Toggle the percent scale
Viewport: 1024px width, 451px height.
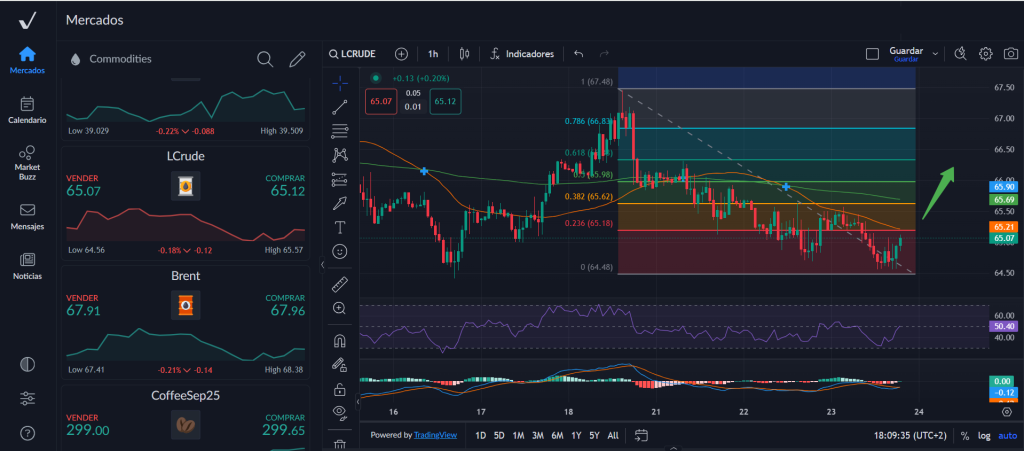pos(965,435)
